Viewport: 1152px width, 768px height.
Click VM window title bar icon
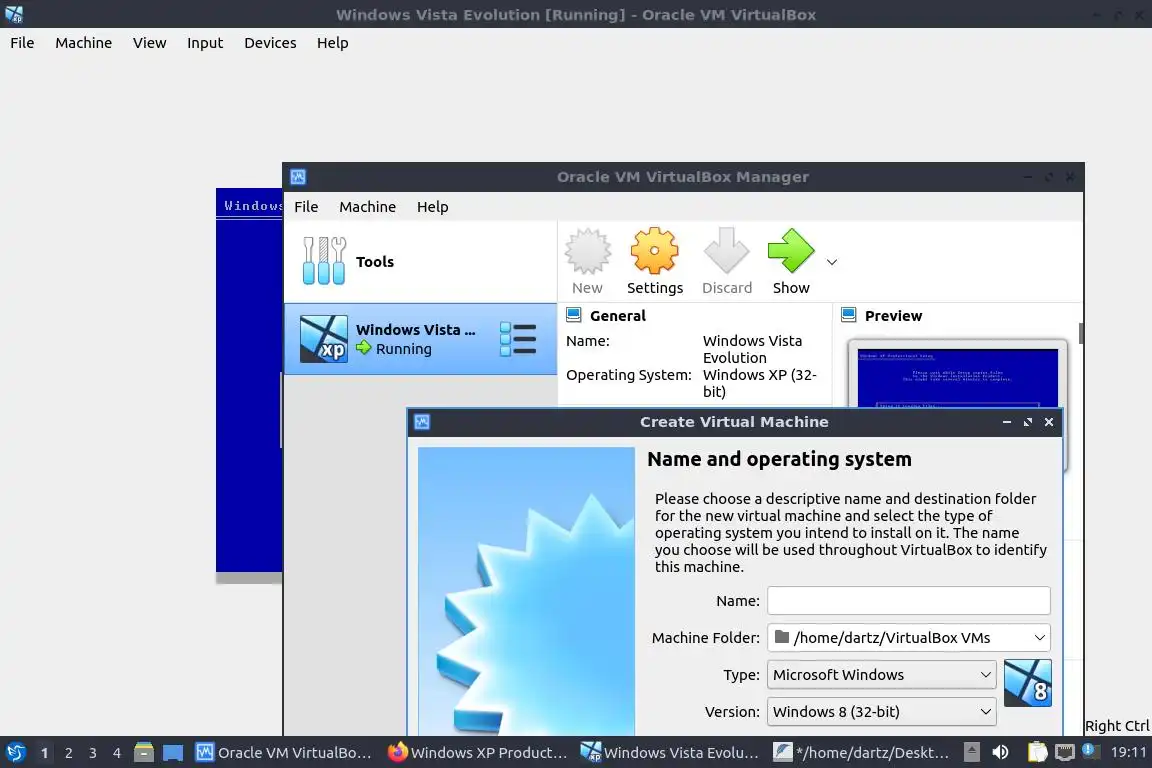(14, 14)
